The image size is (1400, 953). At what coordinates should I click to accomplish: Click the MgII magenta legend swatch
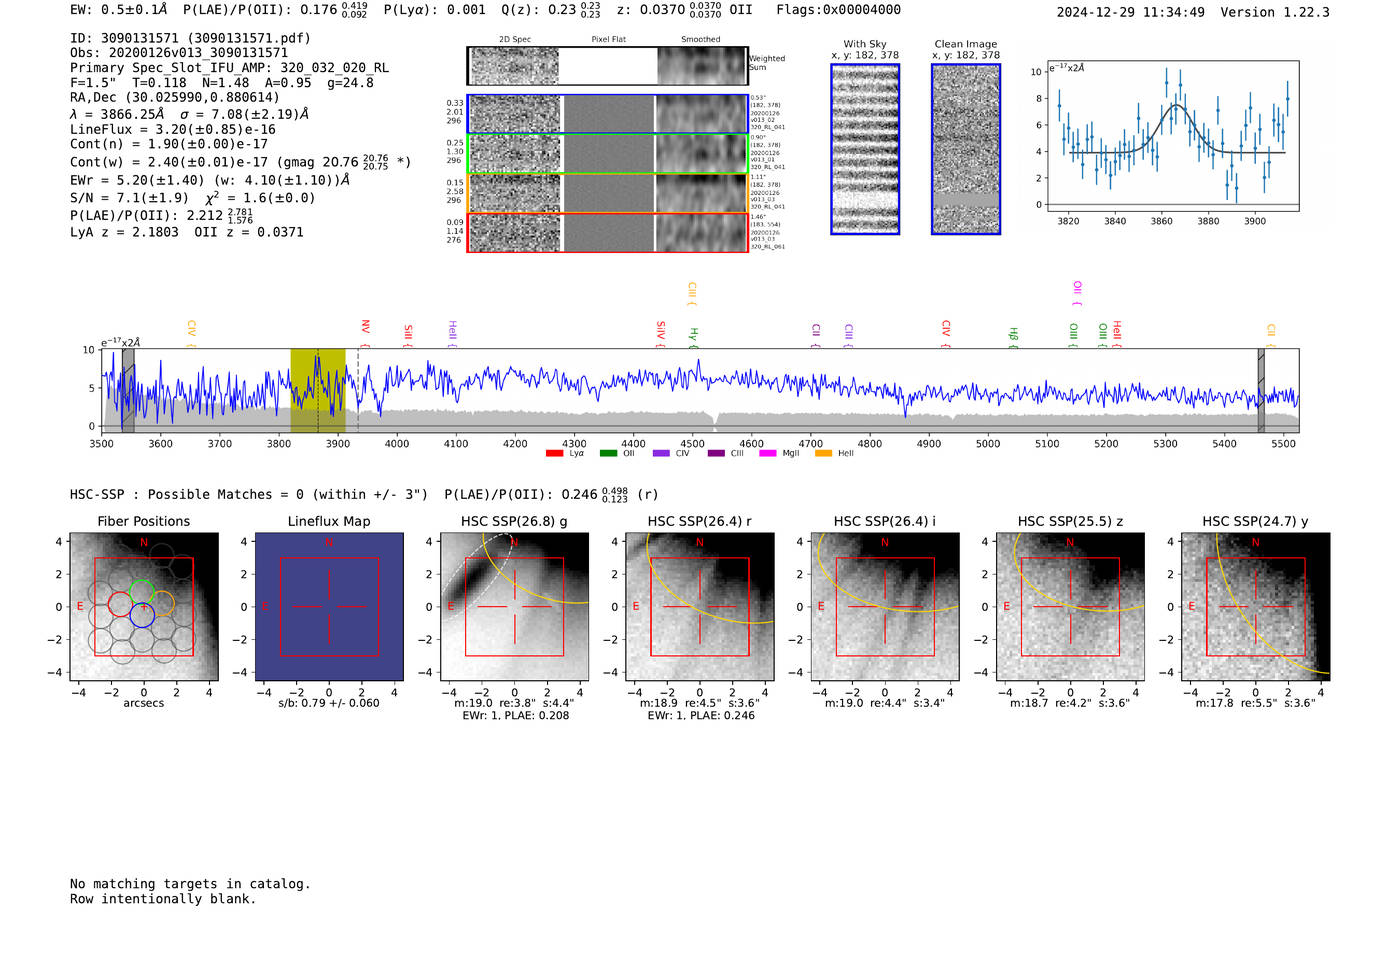point(768,454)
